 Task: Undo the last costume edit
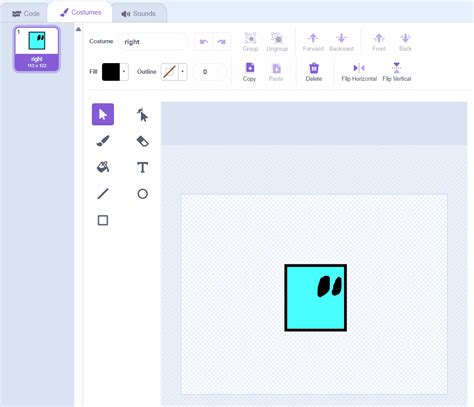pyautogui.click(x=204, y=42)
